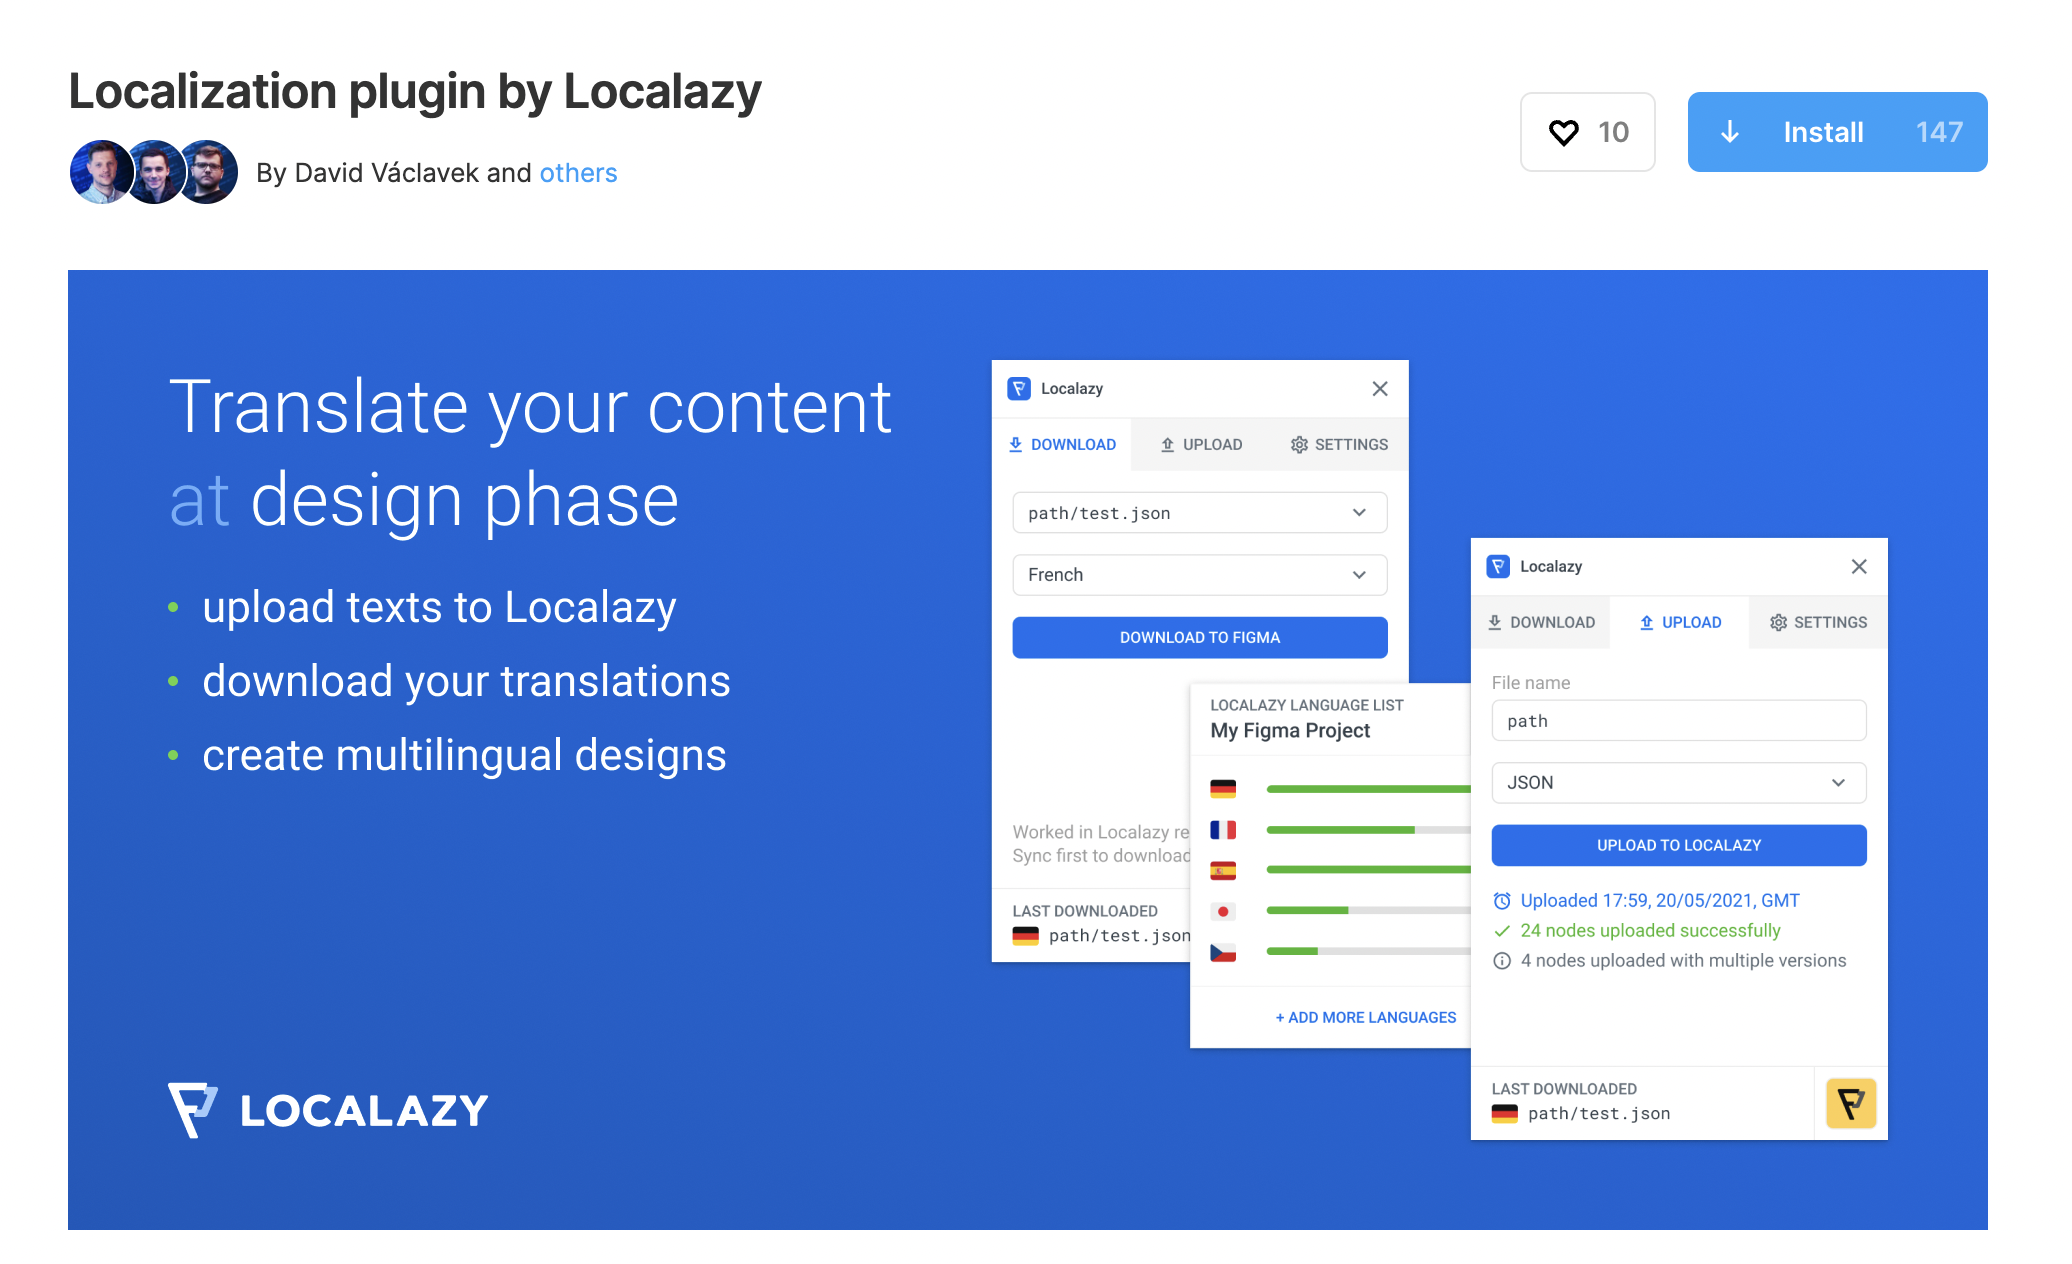Click Japanese flag in language list
This screenshot has width=2072, height=1264.
[x=1223, y=911]
